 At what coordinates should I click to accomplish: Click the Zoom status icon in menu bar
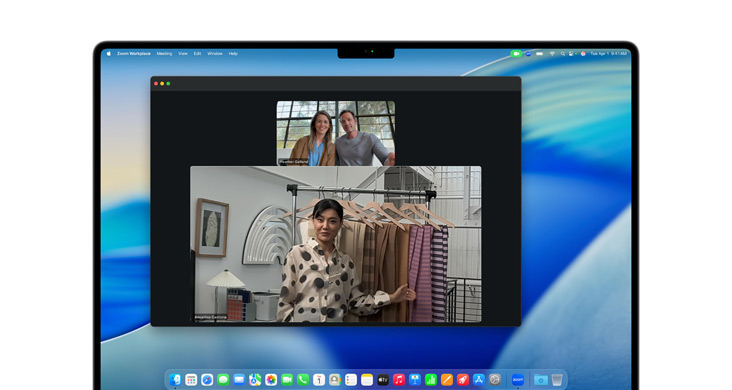pos(528,54)
